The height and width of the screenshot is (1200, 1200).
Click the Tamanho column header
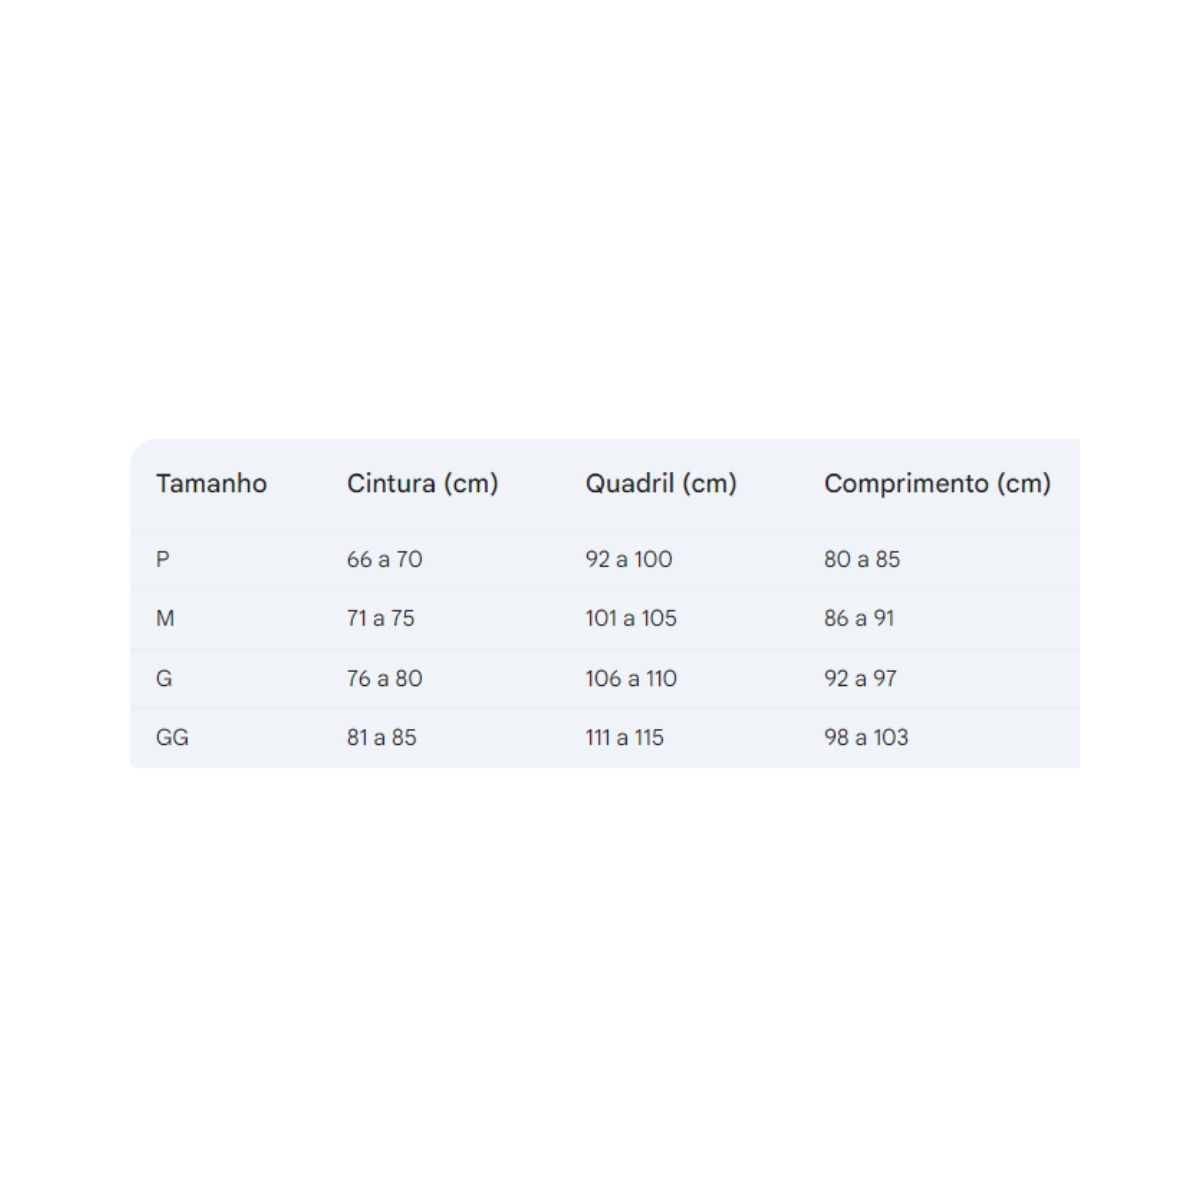tap(211, 484)
